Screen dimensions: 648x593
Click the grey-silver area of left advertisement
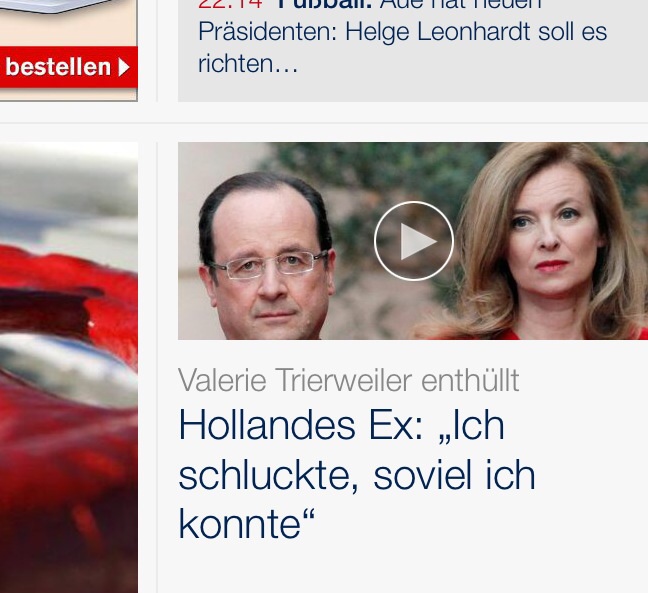[69, 368]
